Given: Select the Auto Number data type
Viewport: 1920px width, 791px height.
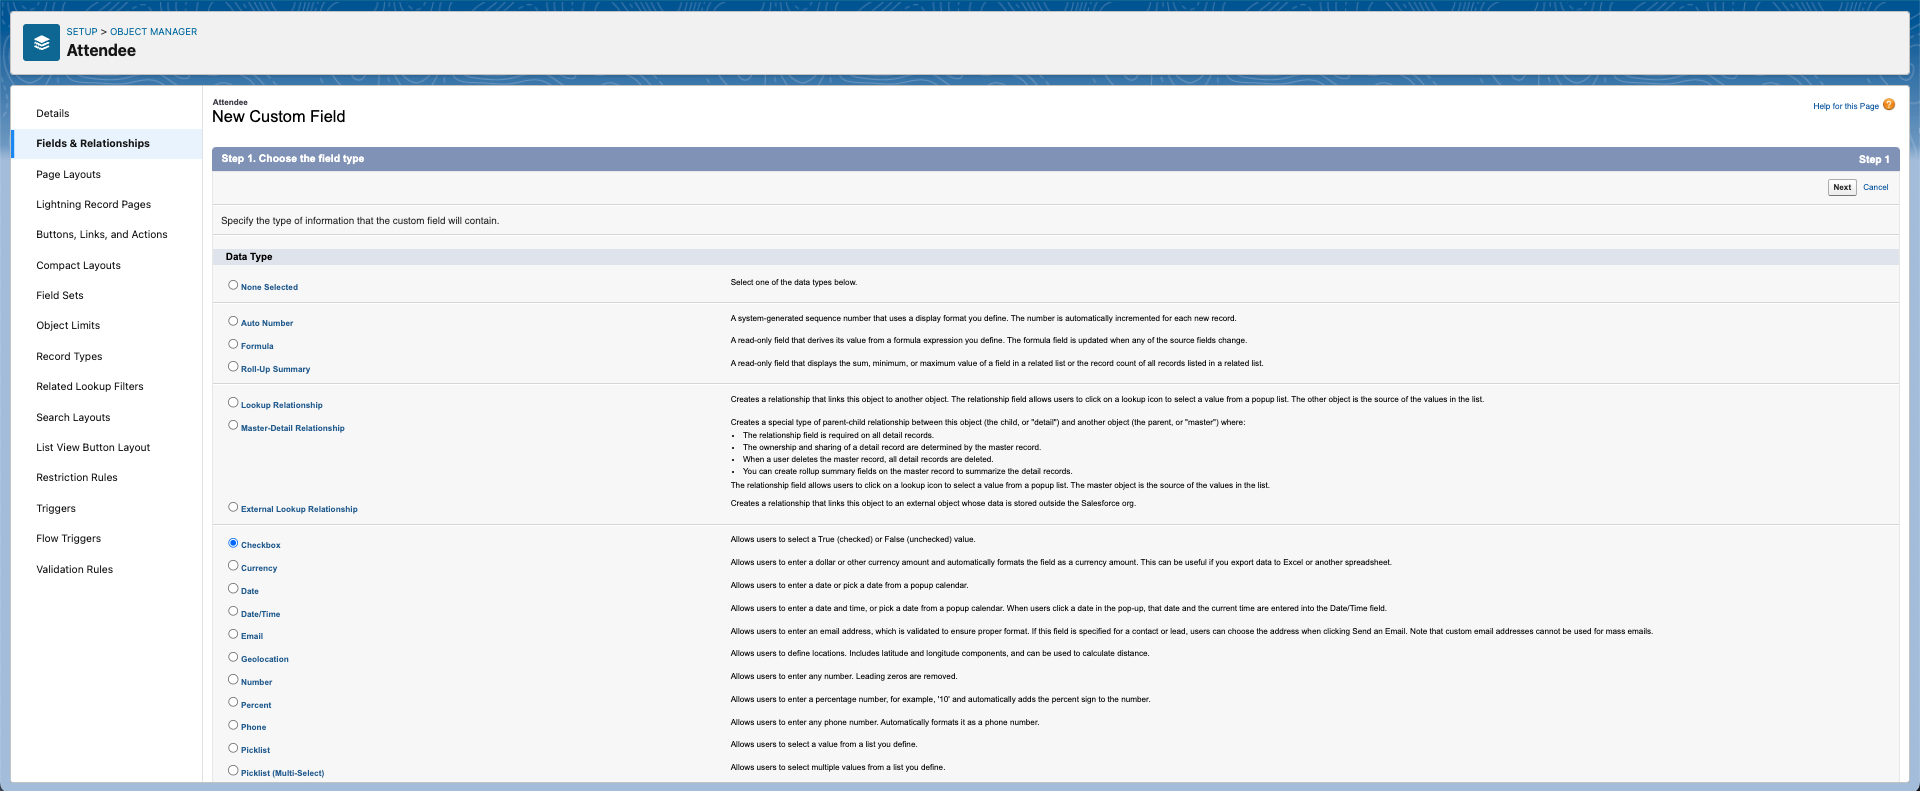Looking at the screenshot, I should (233, 321).
